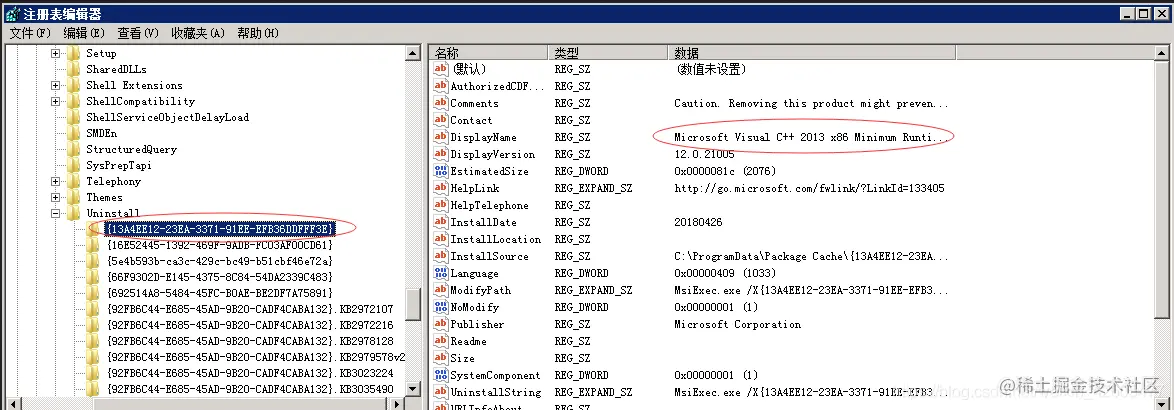The image size is (1174, 410).
Task: Click the HelpLink URL data cell
Action: [x=809, y=188]
